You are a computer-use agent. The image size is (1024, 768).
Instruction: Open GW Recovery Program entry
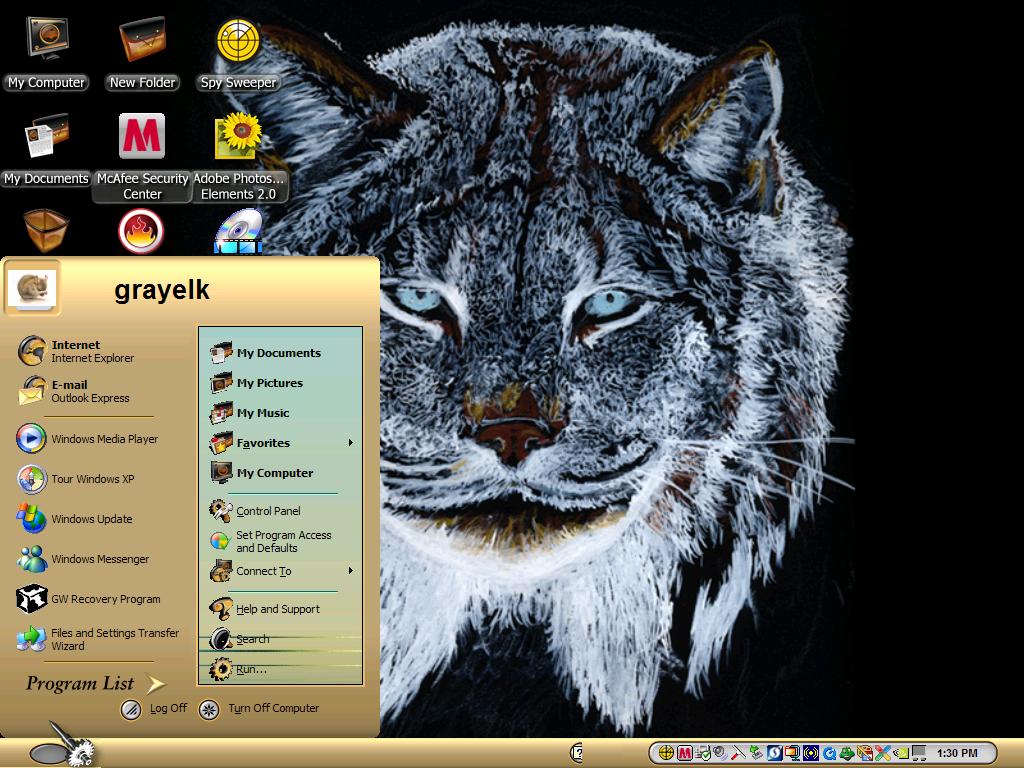tap(89, 599)
